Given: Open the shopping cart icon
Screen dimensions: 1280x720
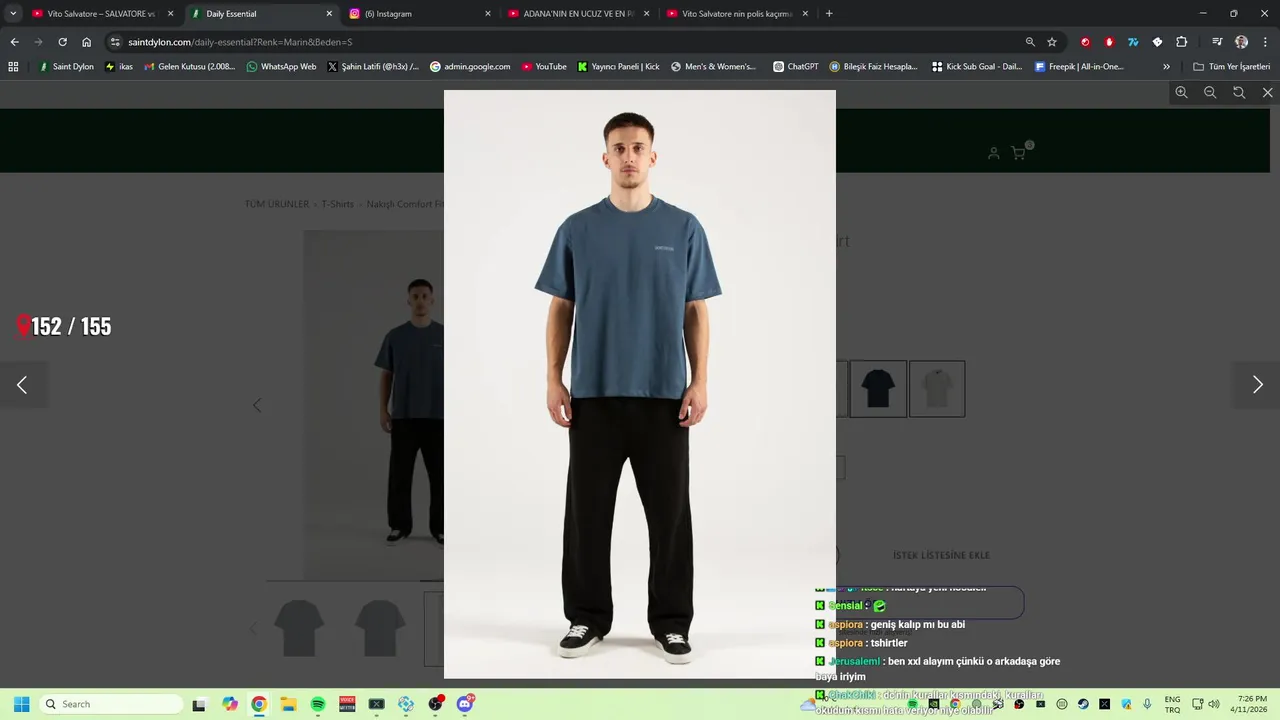Looking at the screenshot, I should [1018, 153].
